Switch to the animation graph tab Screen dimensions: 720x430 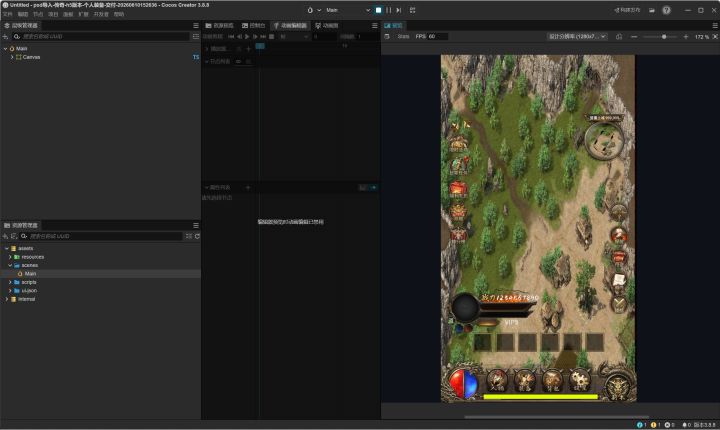point(326,25)
